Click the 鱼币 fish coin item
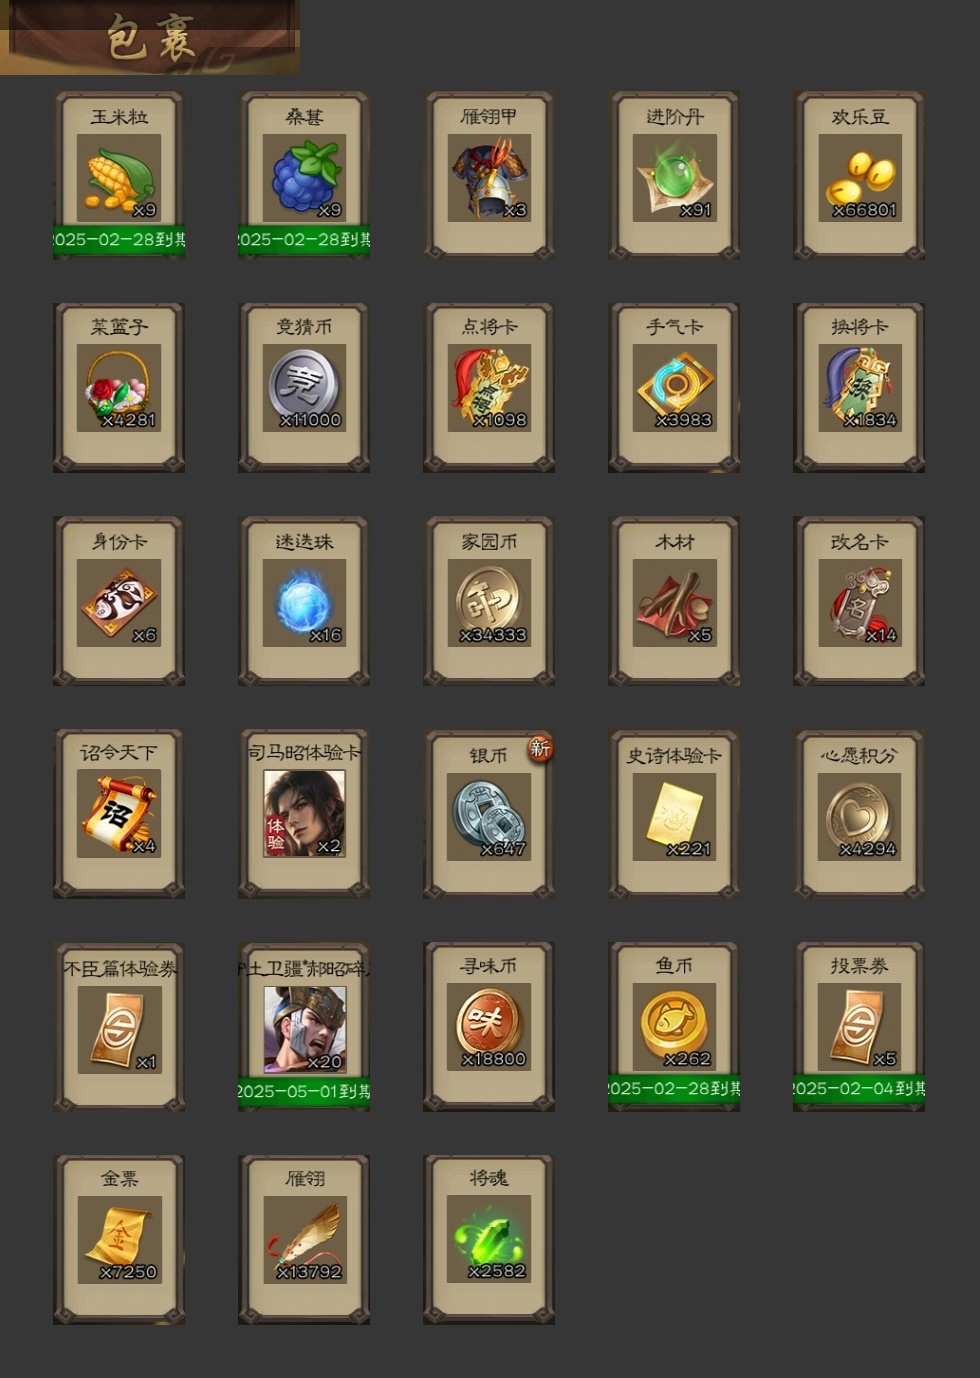 [674, 1026]
